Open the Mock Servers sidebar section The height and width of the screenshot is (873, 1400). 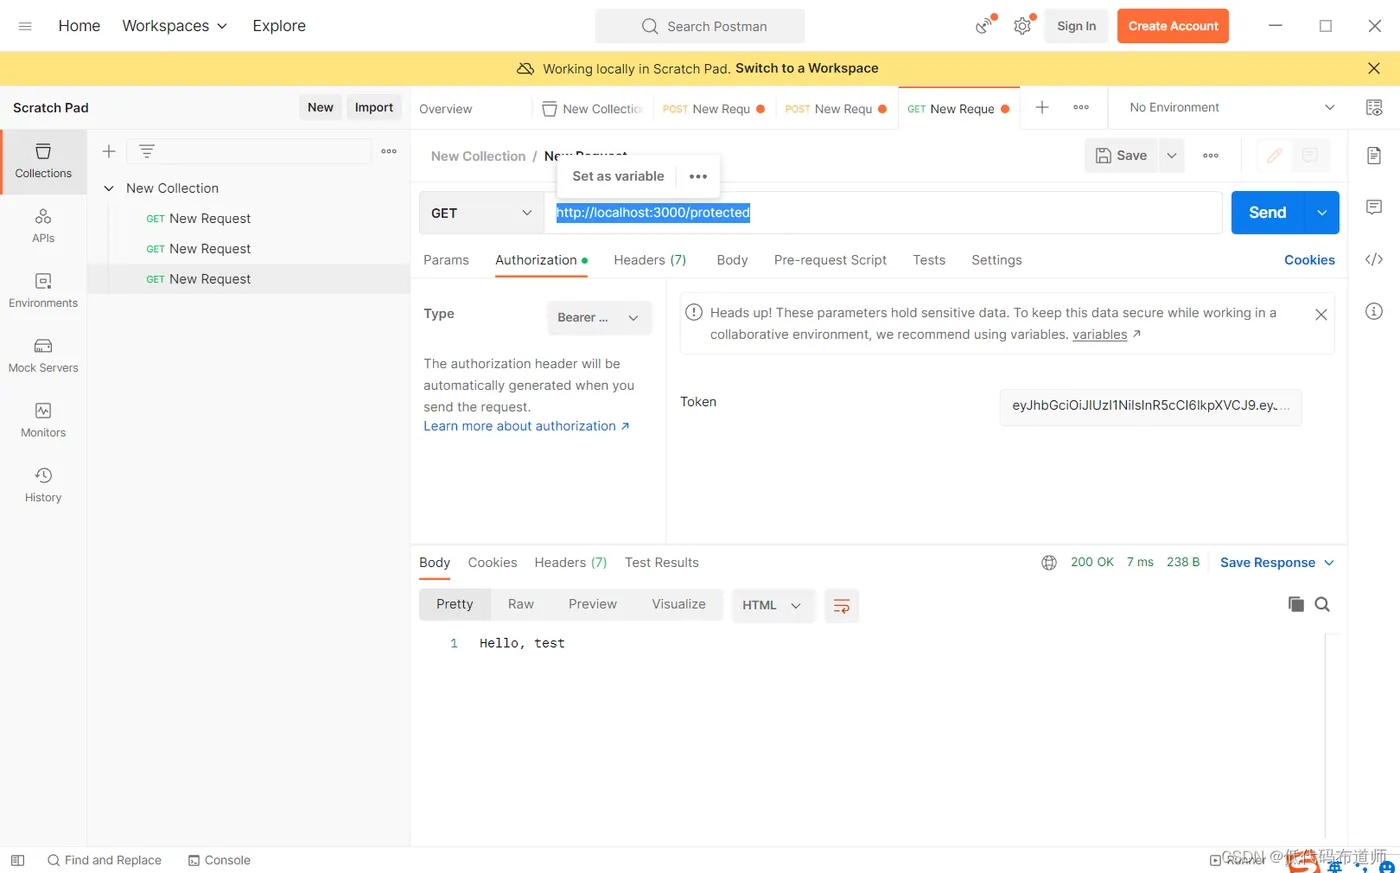43,356
